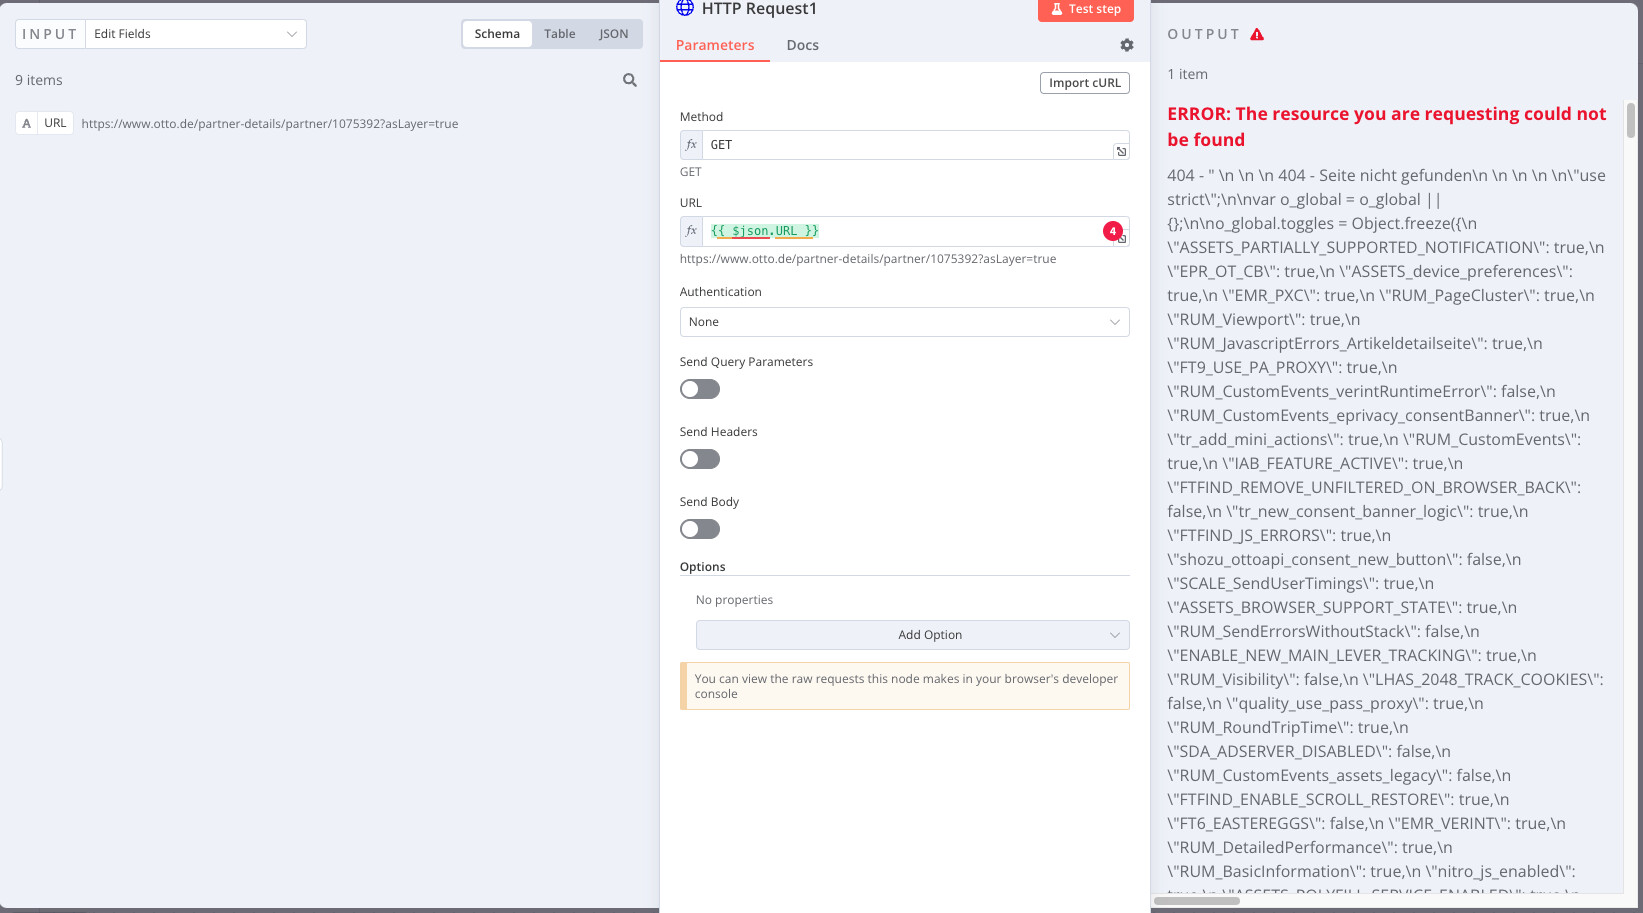Turn on Send Headers toggle
The height and width of the screenshot is (913, 1643).
point(700,459)
